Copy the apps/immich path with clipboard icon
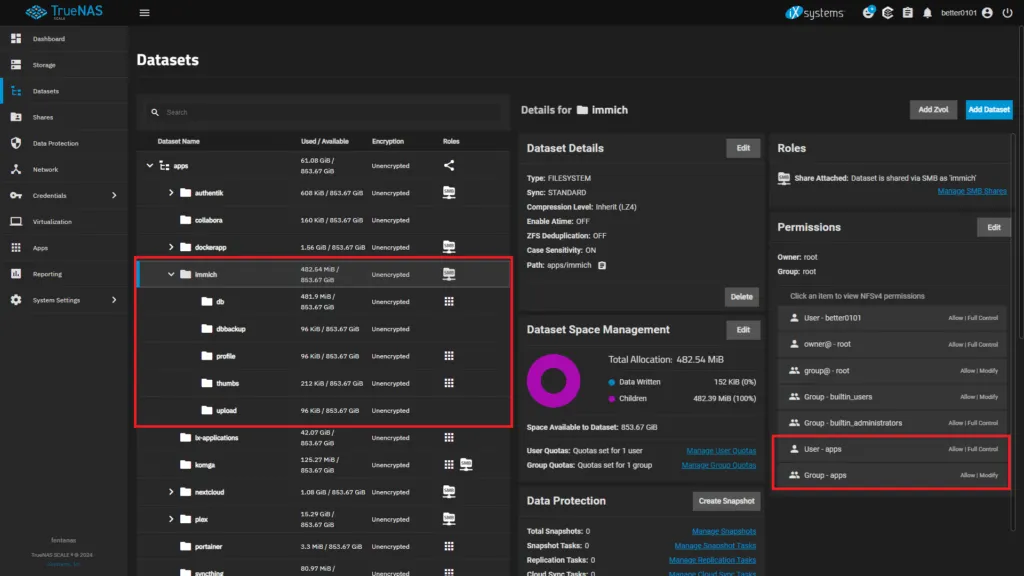1024x576 pixels. pyautogui.click(x=602, y=265)
